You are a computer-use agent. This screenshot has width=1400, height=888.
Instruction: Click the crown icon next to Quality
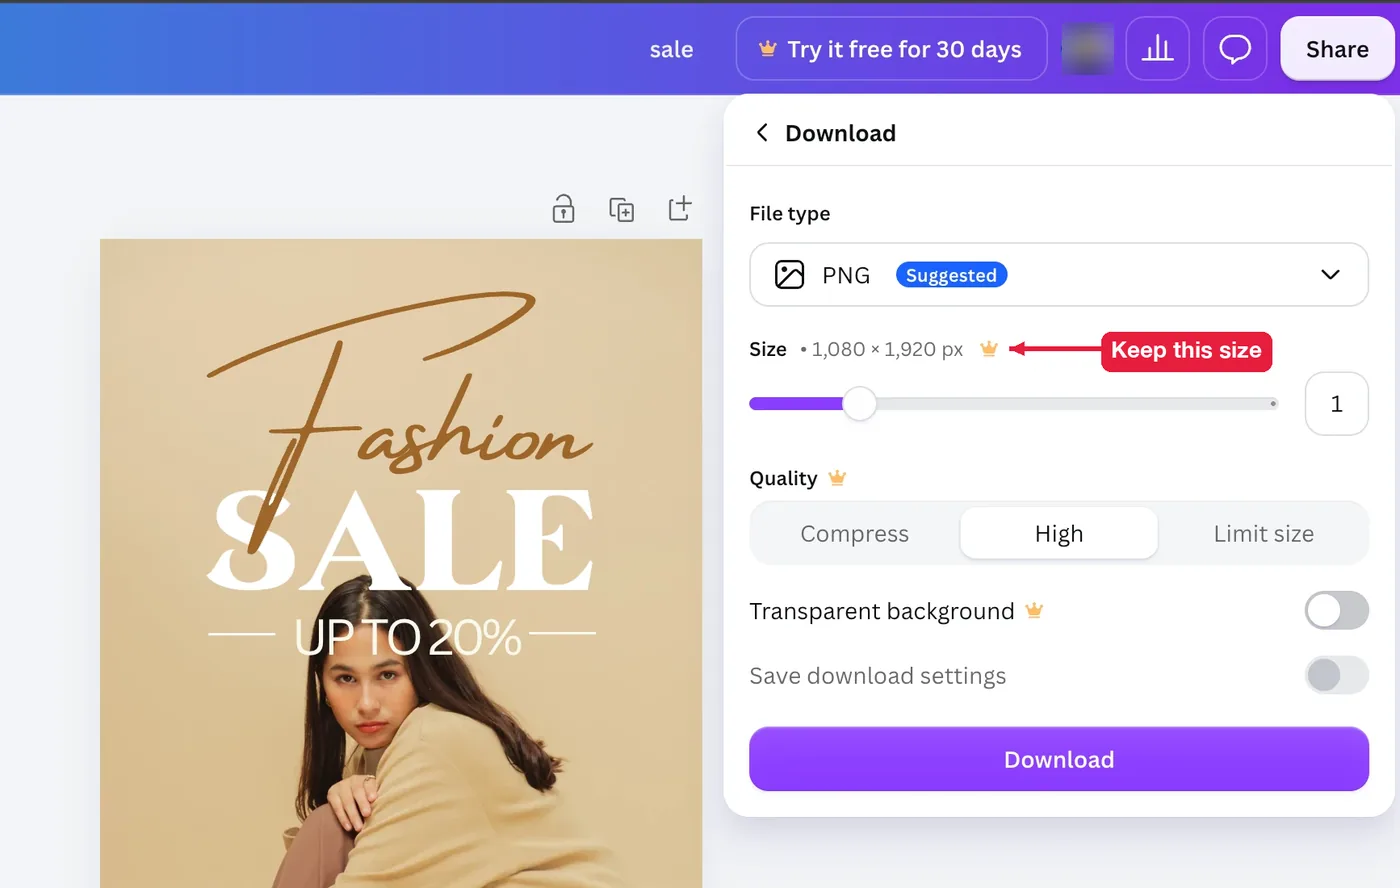(837, 478)
